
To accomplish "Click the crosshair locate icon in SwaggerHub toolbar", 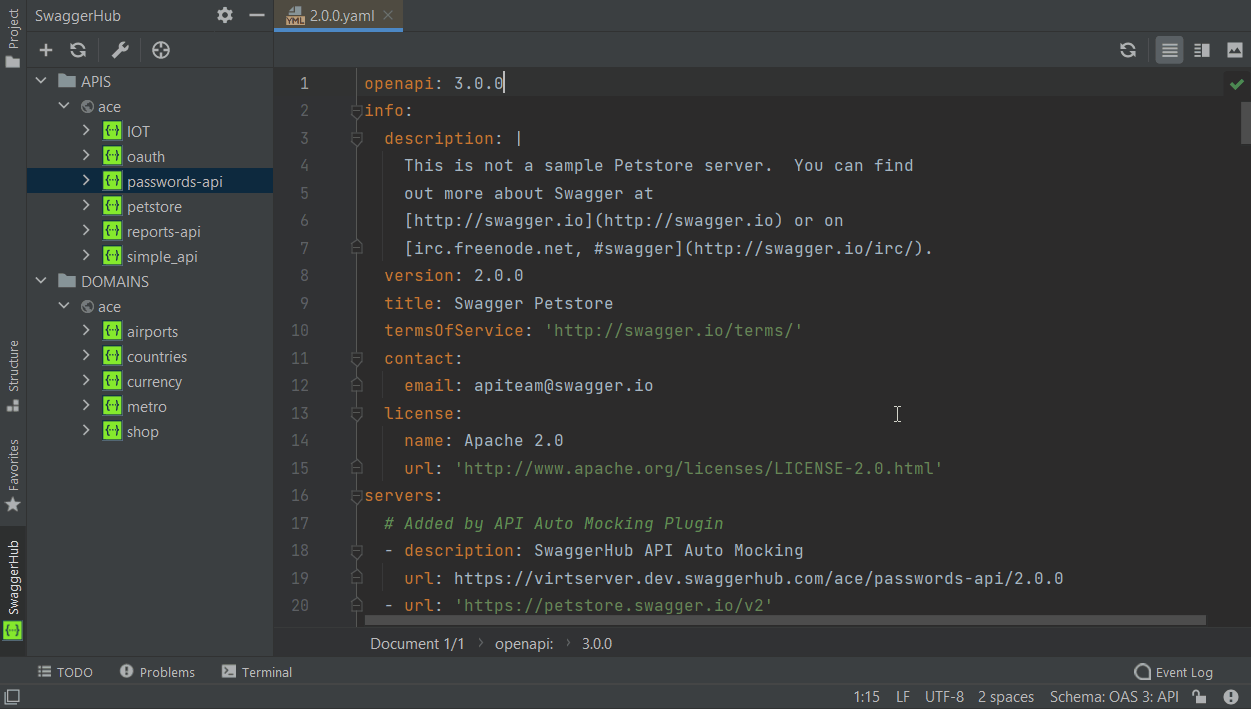I will 159,49.
